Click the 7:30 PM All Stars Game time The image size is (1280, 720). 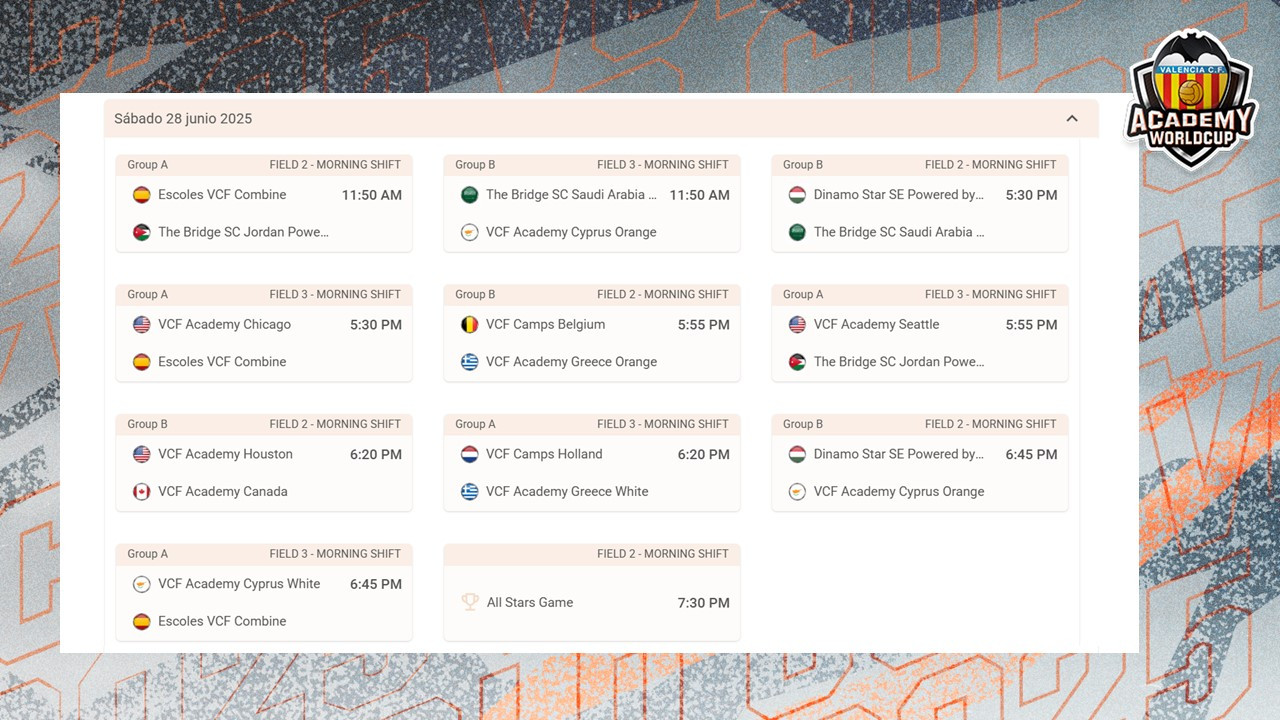704,603
